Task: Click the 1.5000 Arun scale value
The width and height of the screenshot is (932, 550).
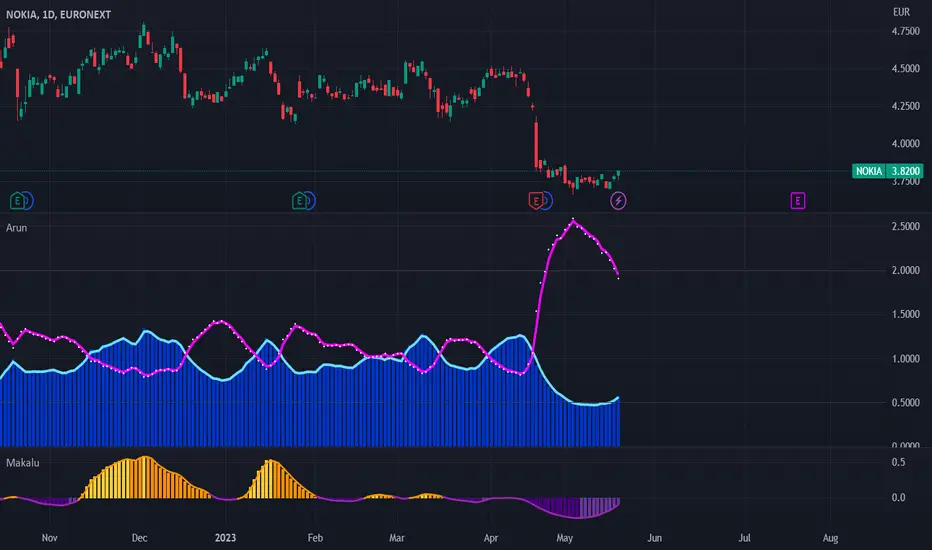Action: pyautogui.click(x=905, y=315)
